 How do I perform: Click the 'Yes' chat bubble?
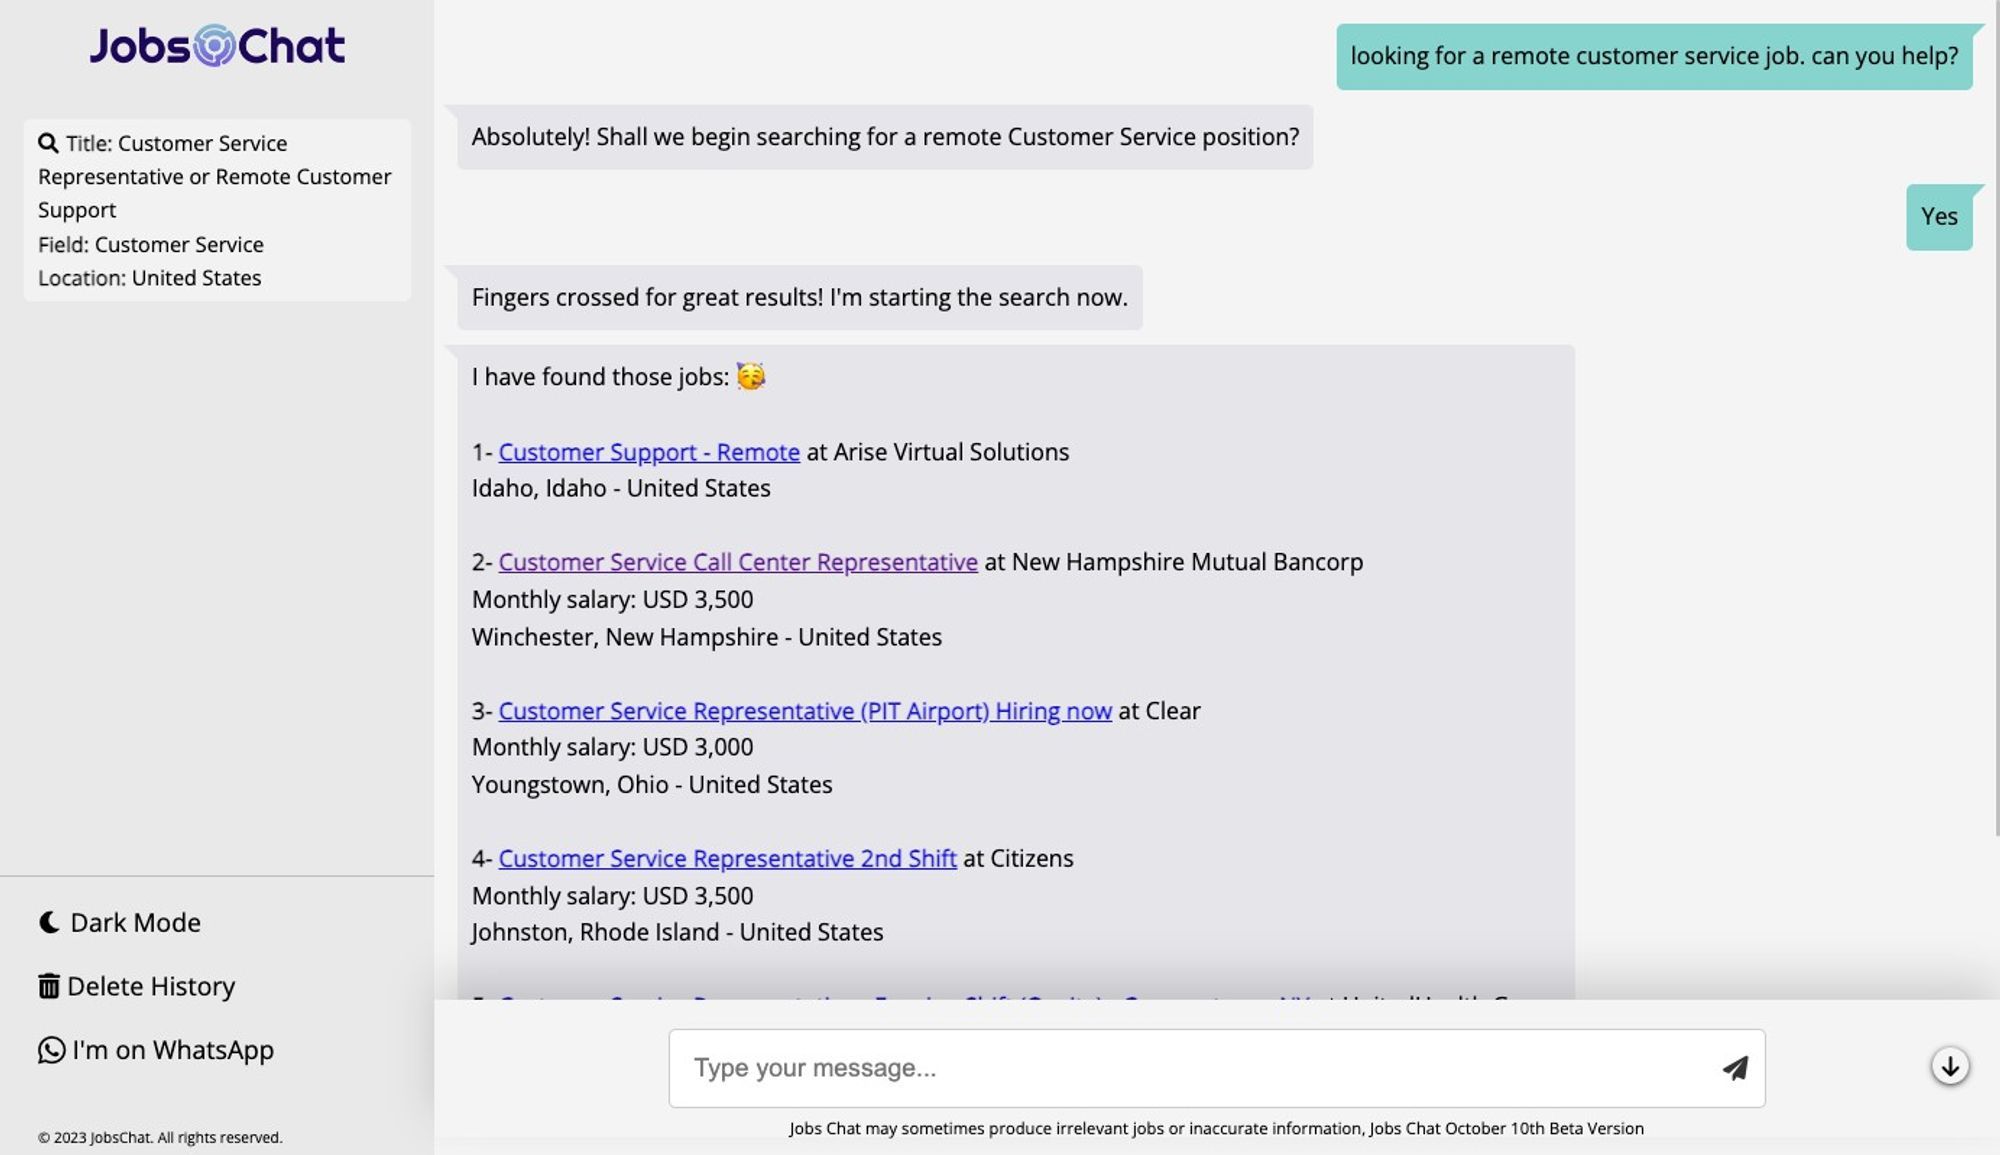[x=1939, y=217]
